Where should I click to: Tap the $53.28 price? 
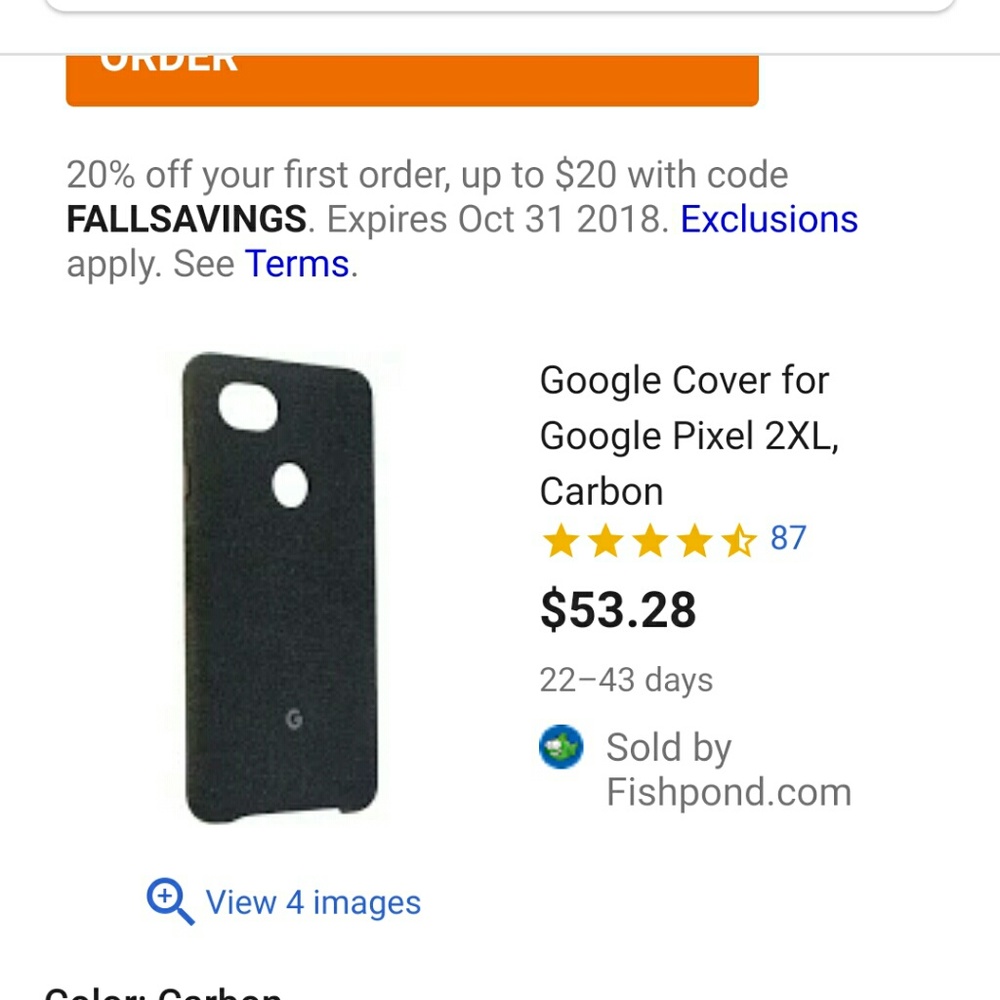618,609
